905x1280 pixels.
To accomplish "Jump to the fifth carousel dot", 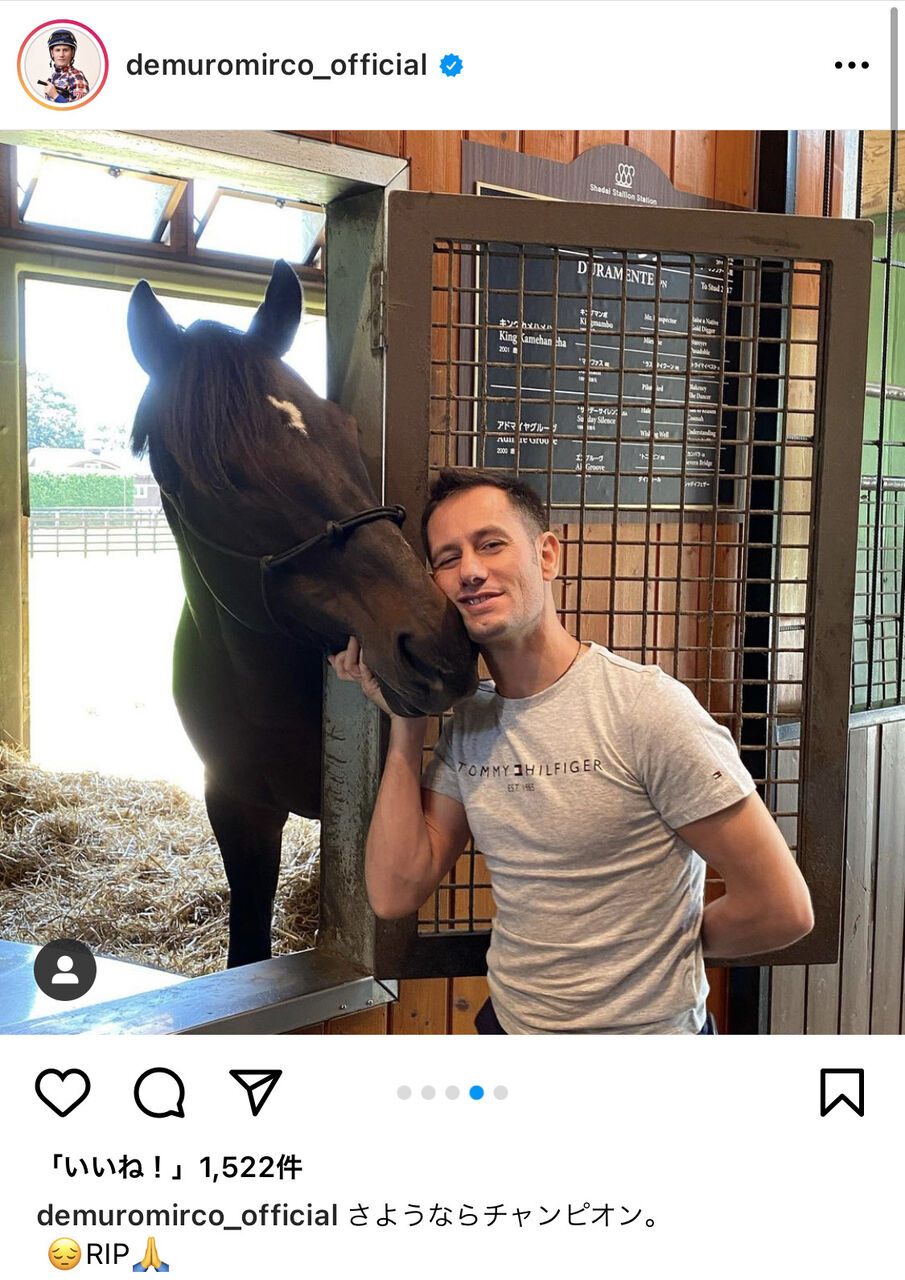I will point(500,1092).
